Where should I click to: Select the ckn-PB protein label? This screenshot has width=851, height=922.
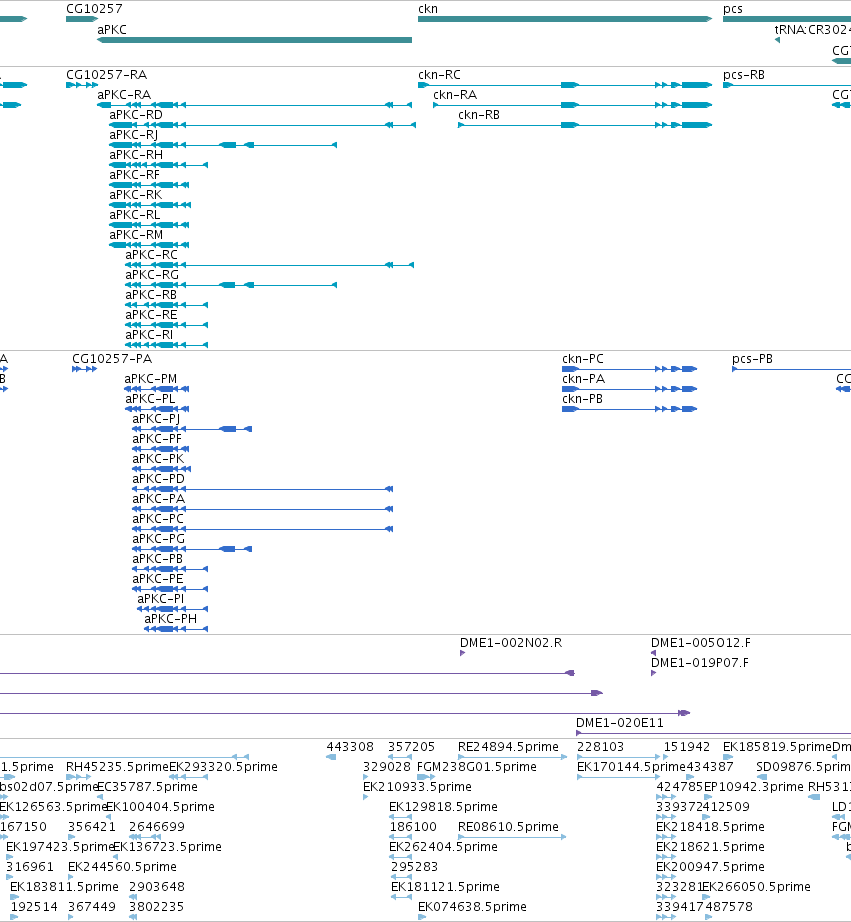click(582, 399)
